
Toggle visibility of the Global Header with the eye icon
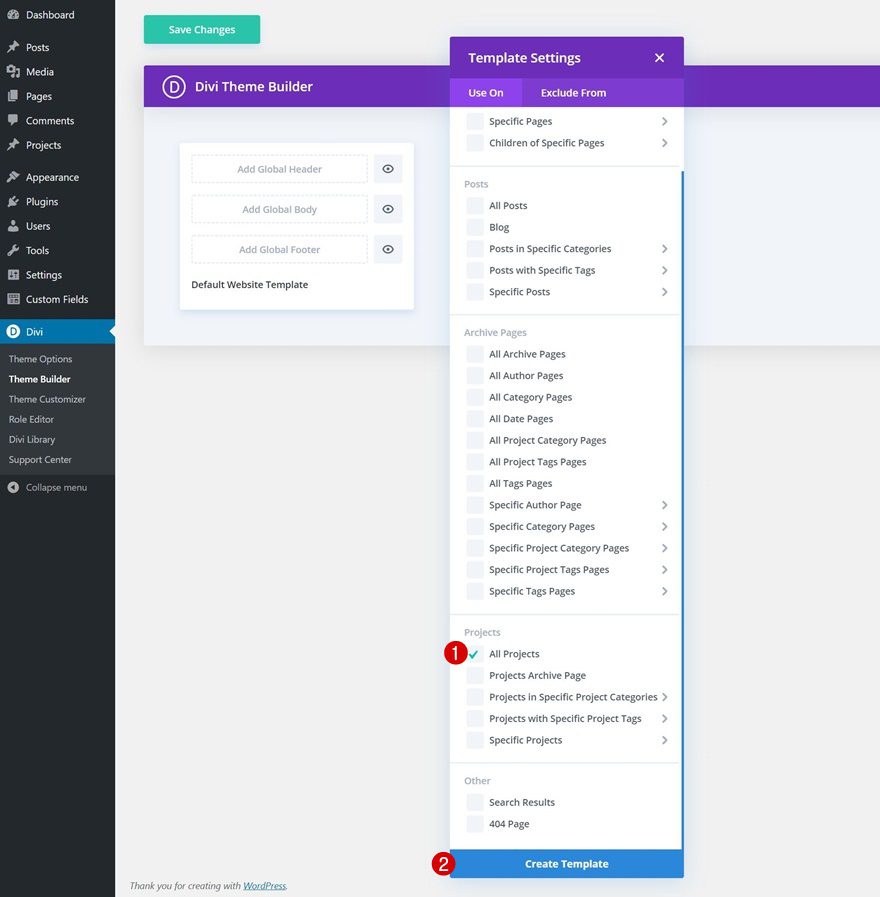coord(388,168)
